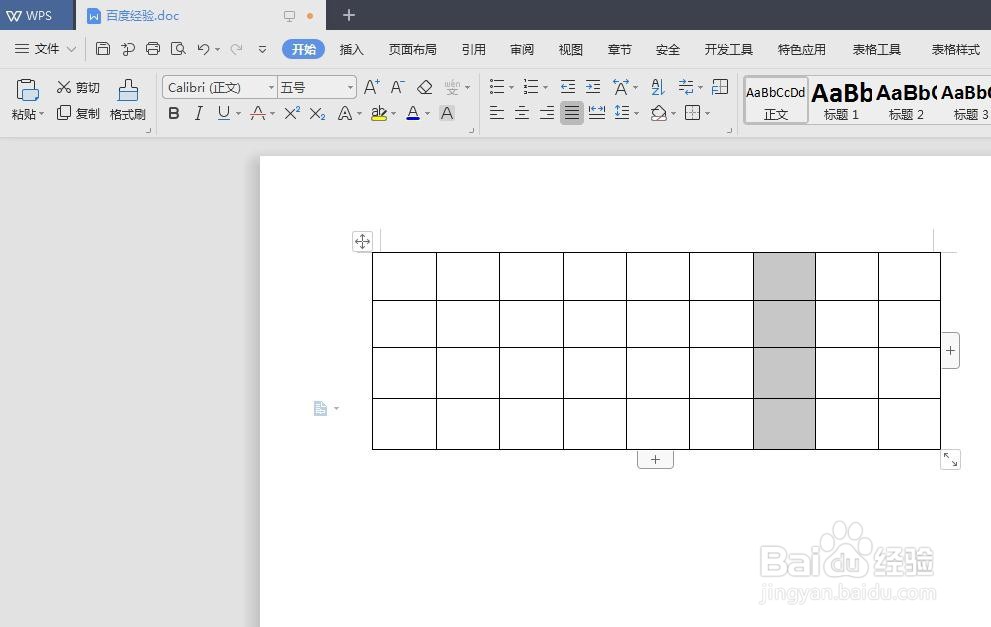Click the Print icon in quick access toolbar
Viewport: 991px width, 627px height.
(153, 49)
